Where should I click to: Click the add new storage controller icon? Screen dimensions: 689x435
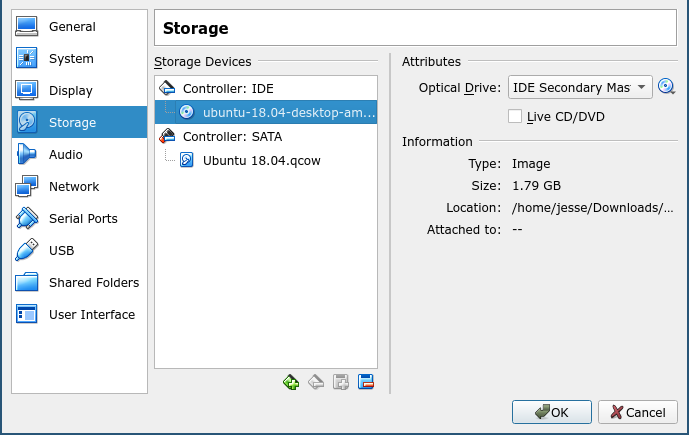point(291,382)
